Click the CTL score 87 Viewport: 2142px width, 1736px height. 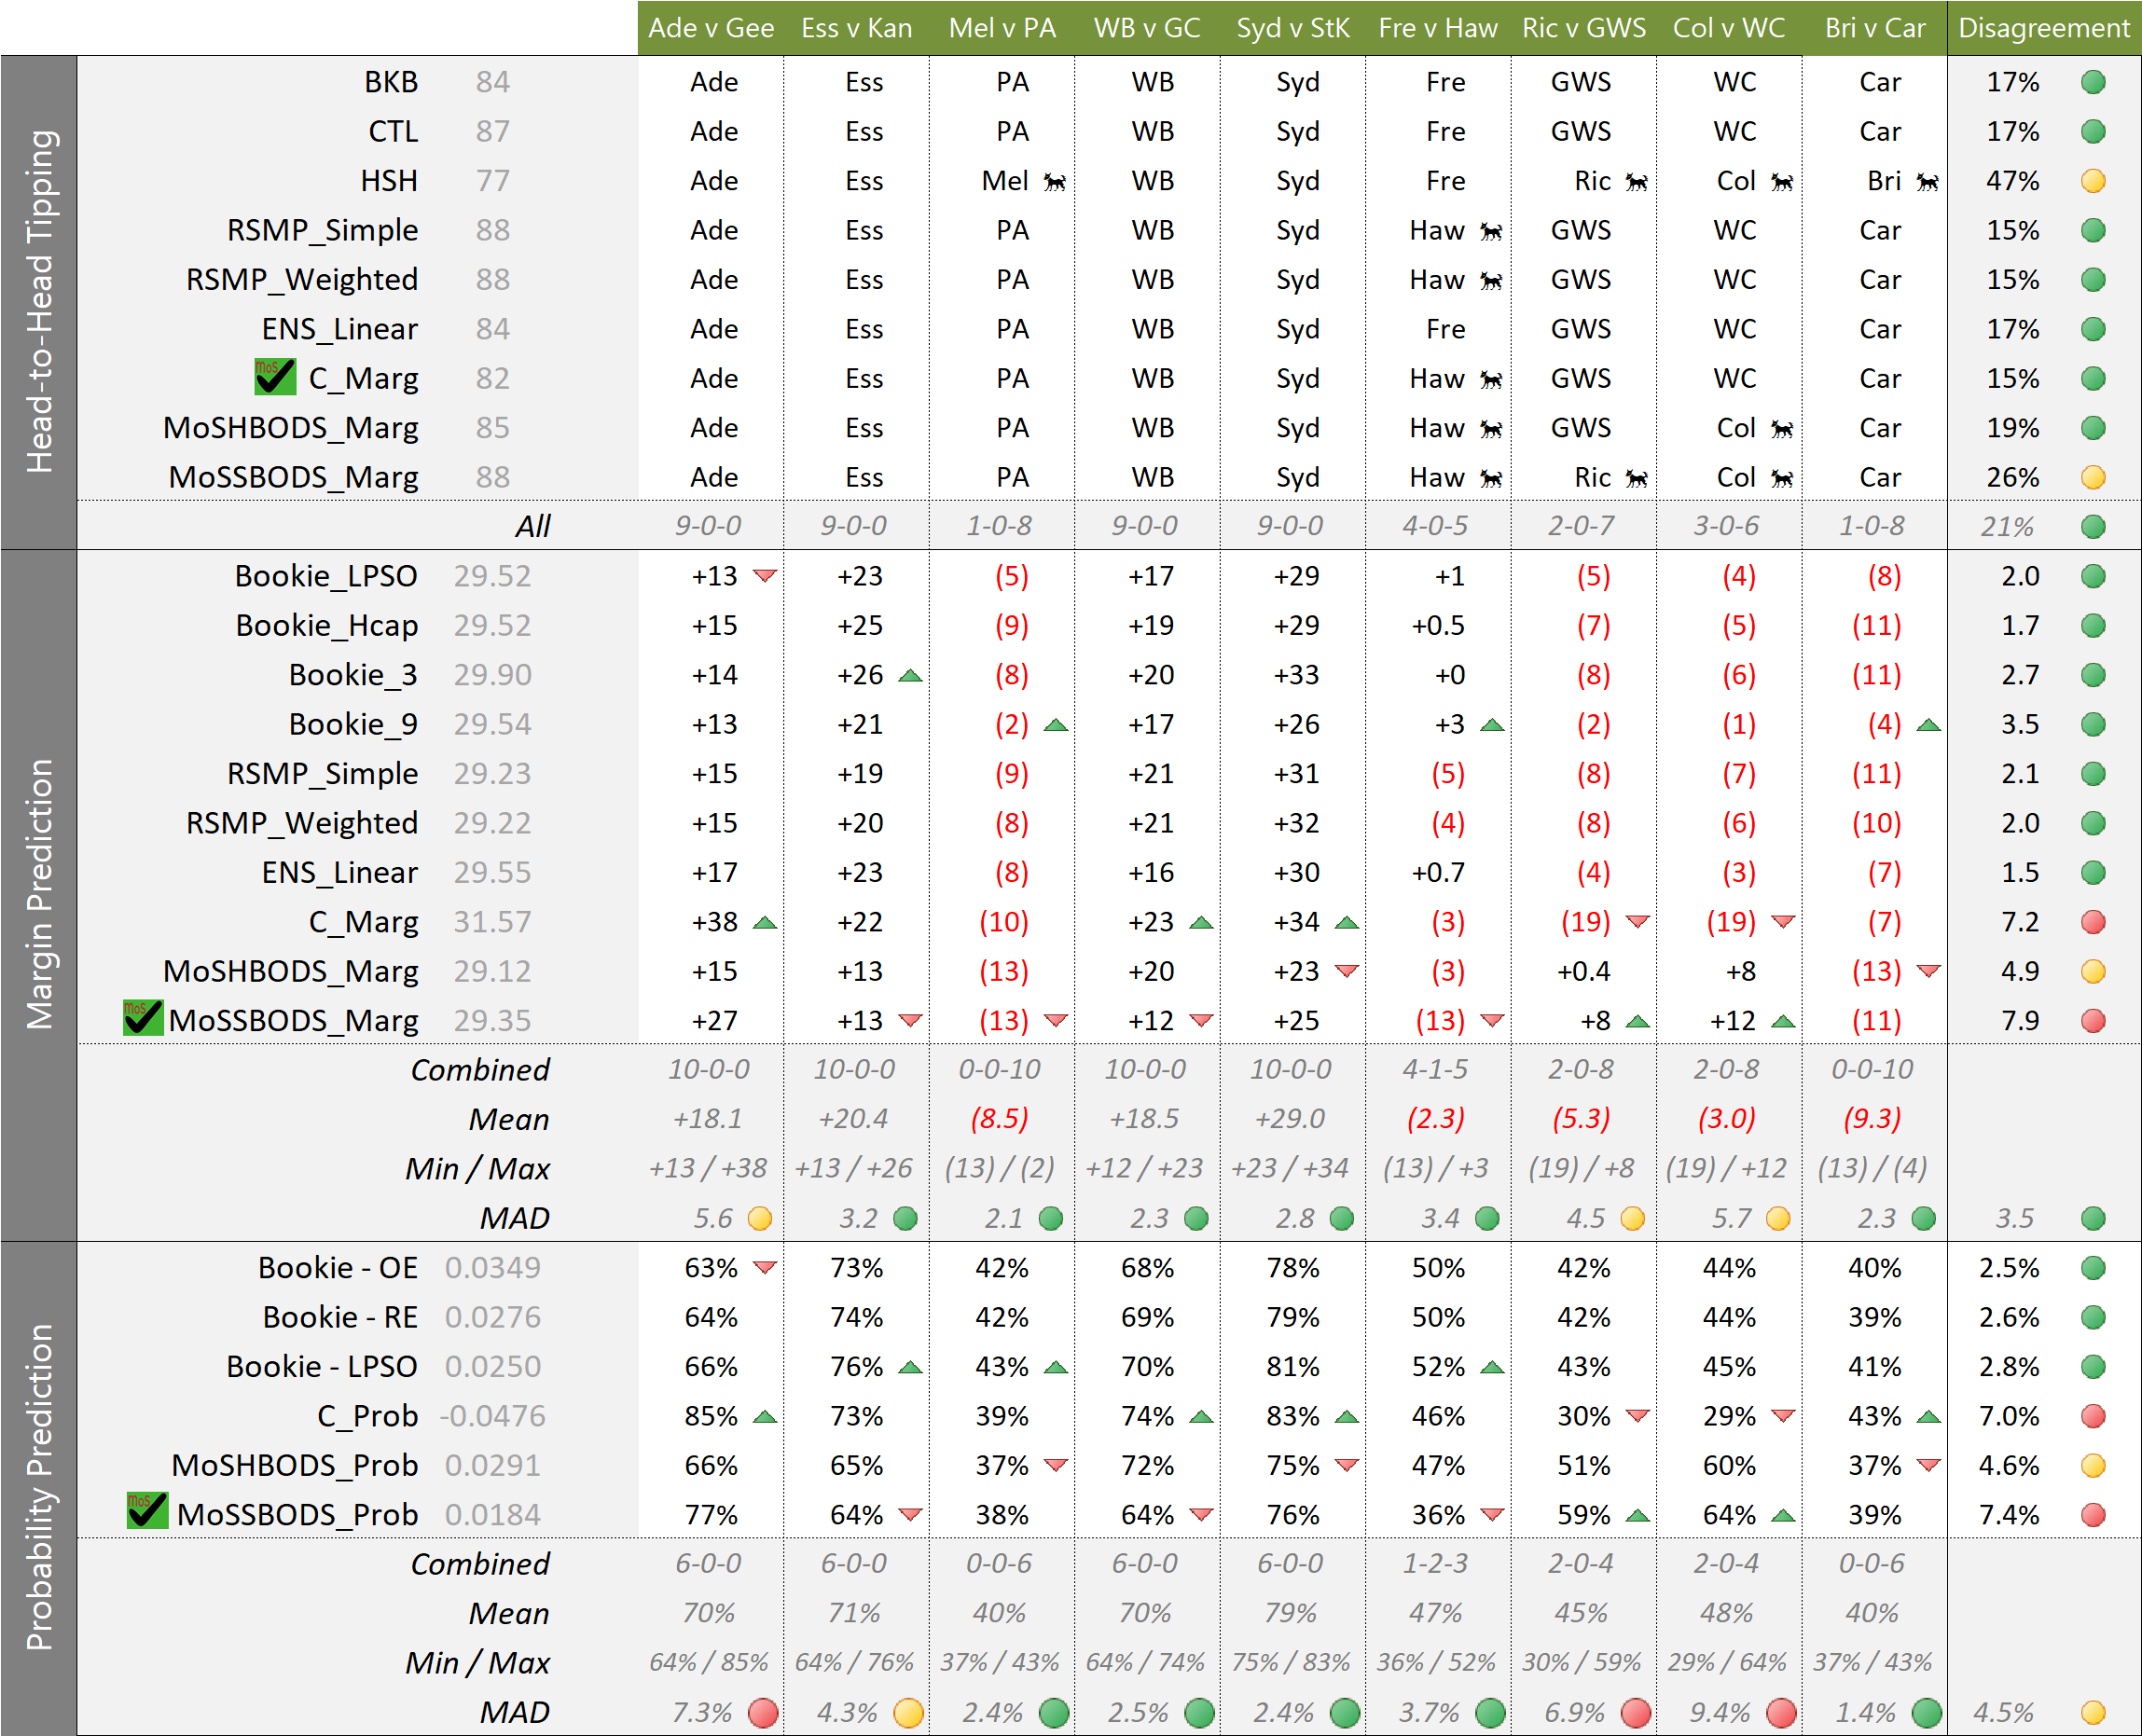coord(493,131)
